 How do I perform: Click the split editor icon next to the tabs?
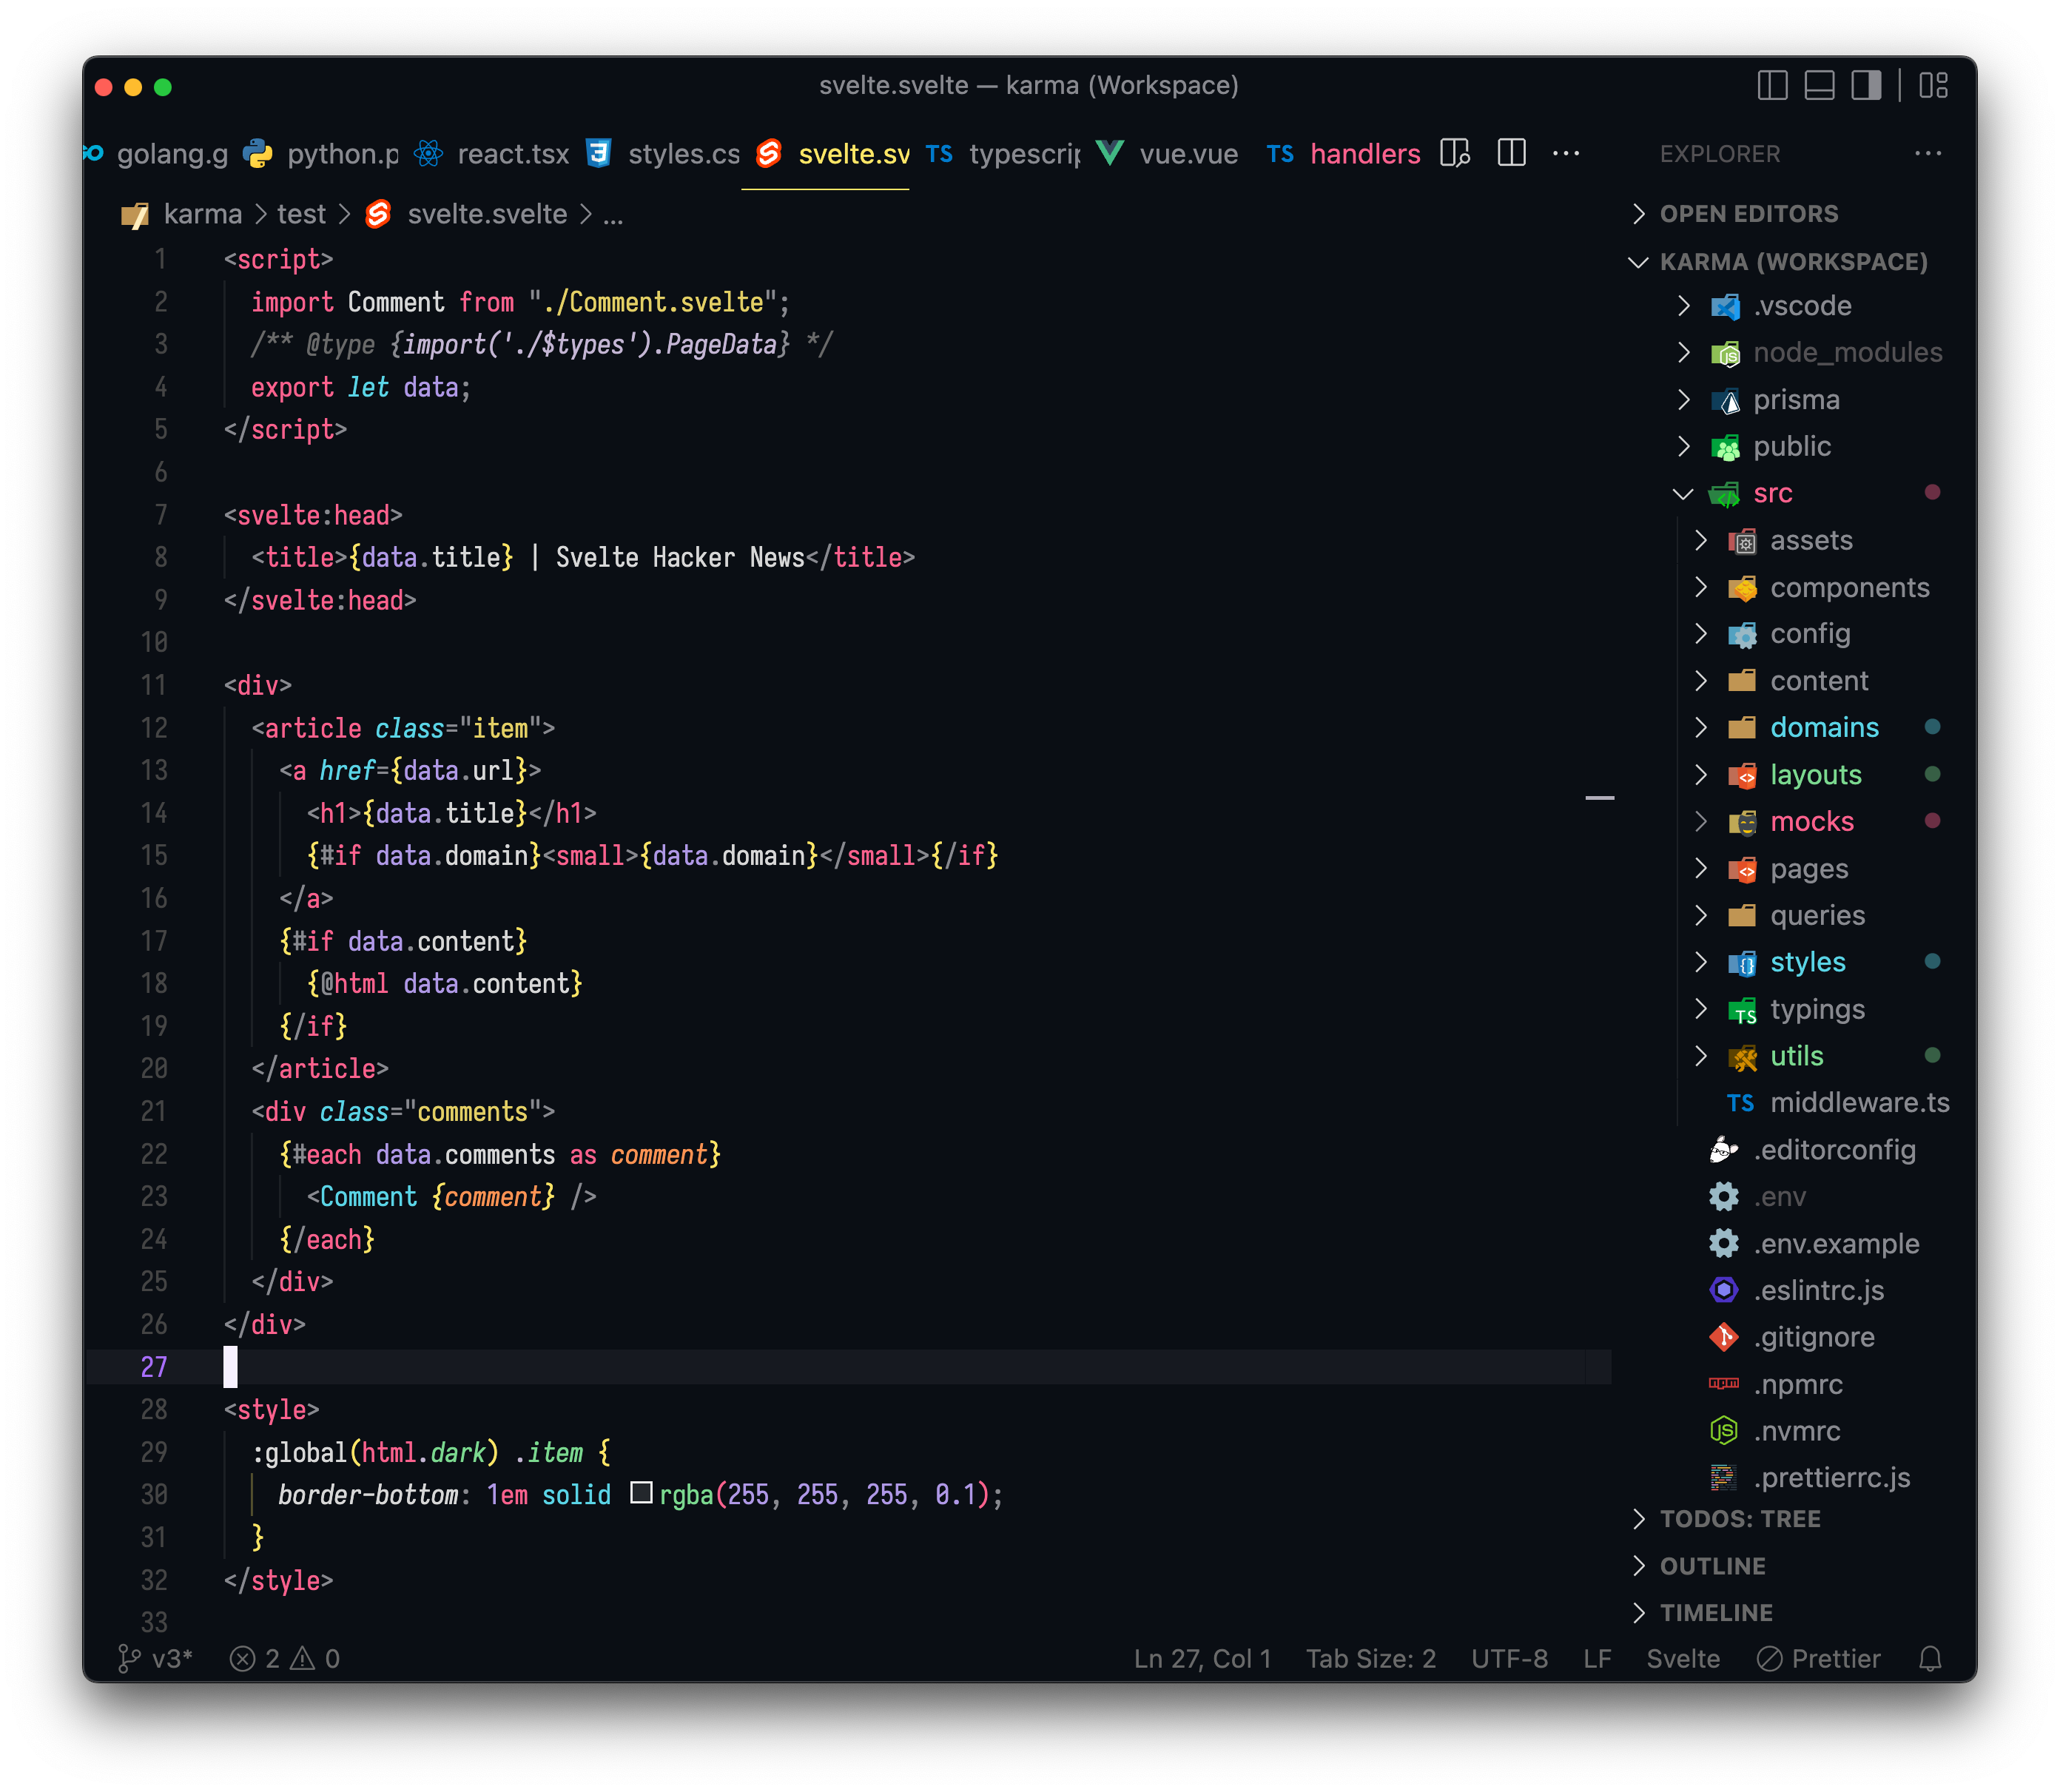pyautogui.click(x=1511, y=153)
